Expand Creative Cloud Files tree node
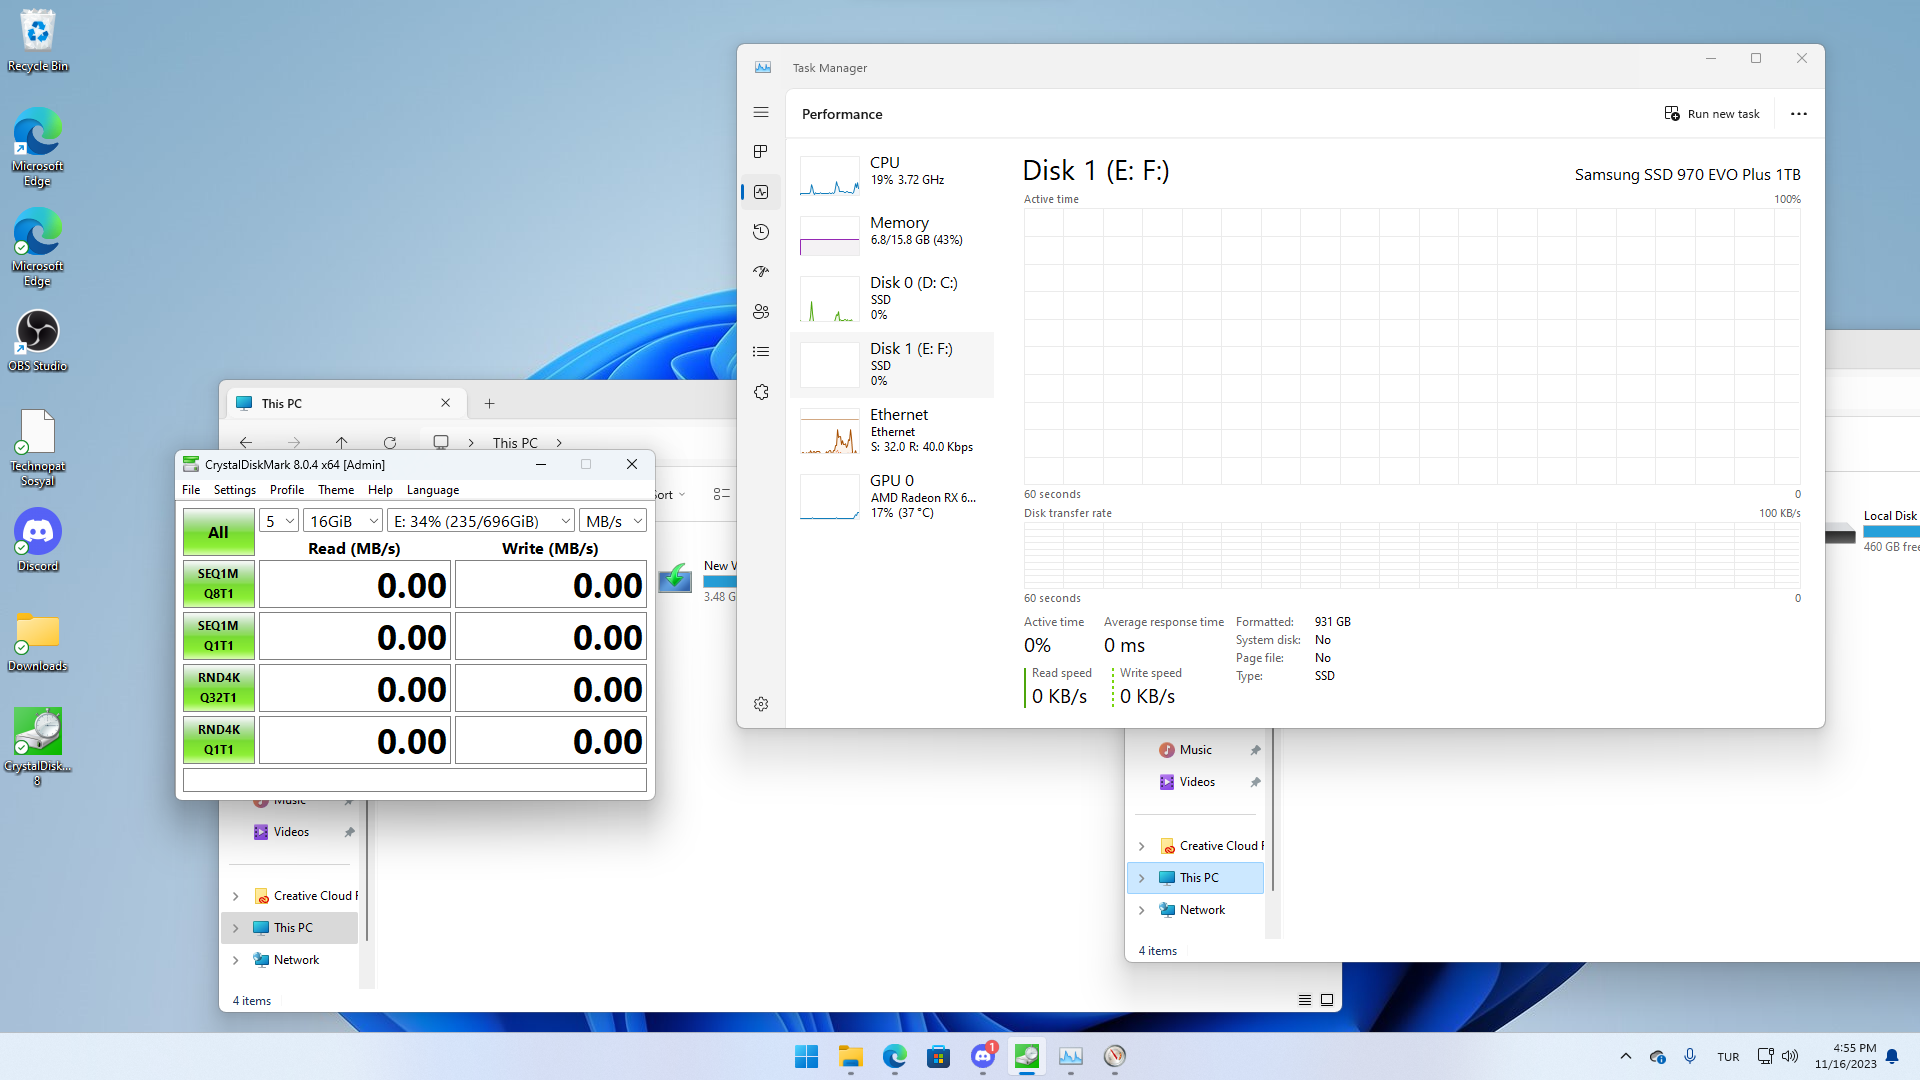The width and height of the screenshot is (1920, 1080). (x=236, y=896)
